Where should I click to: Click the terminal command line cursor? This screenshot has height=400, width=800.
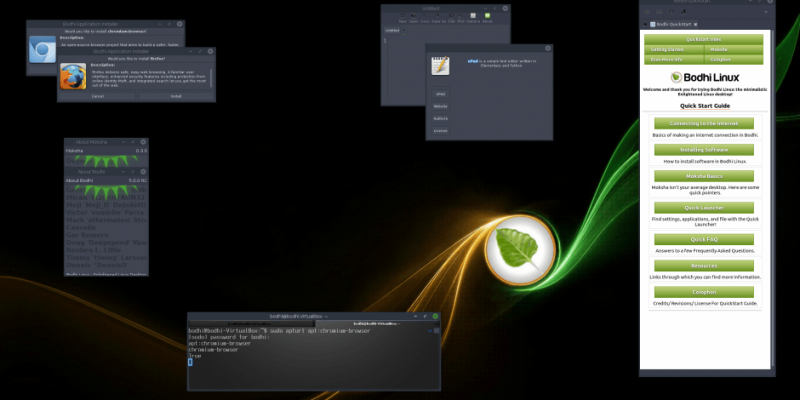(x=190, y=362)
